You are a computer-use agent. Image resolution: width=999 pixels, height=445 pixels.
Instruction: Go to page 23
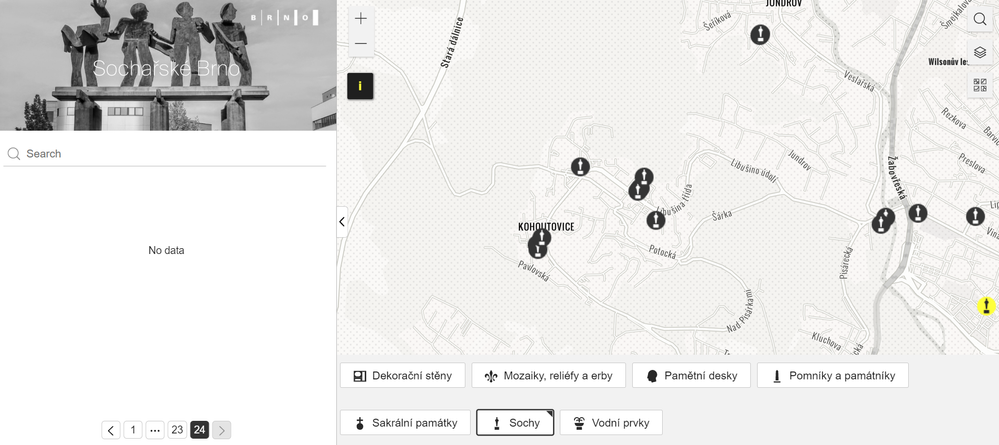pyautogui.click(x=177, y=430)
